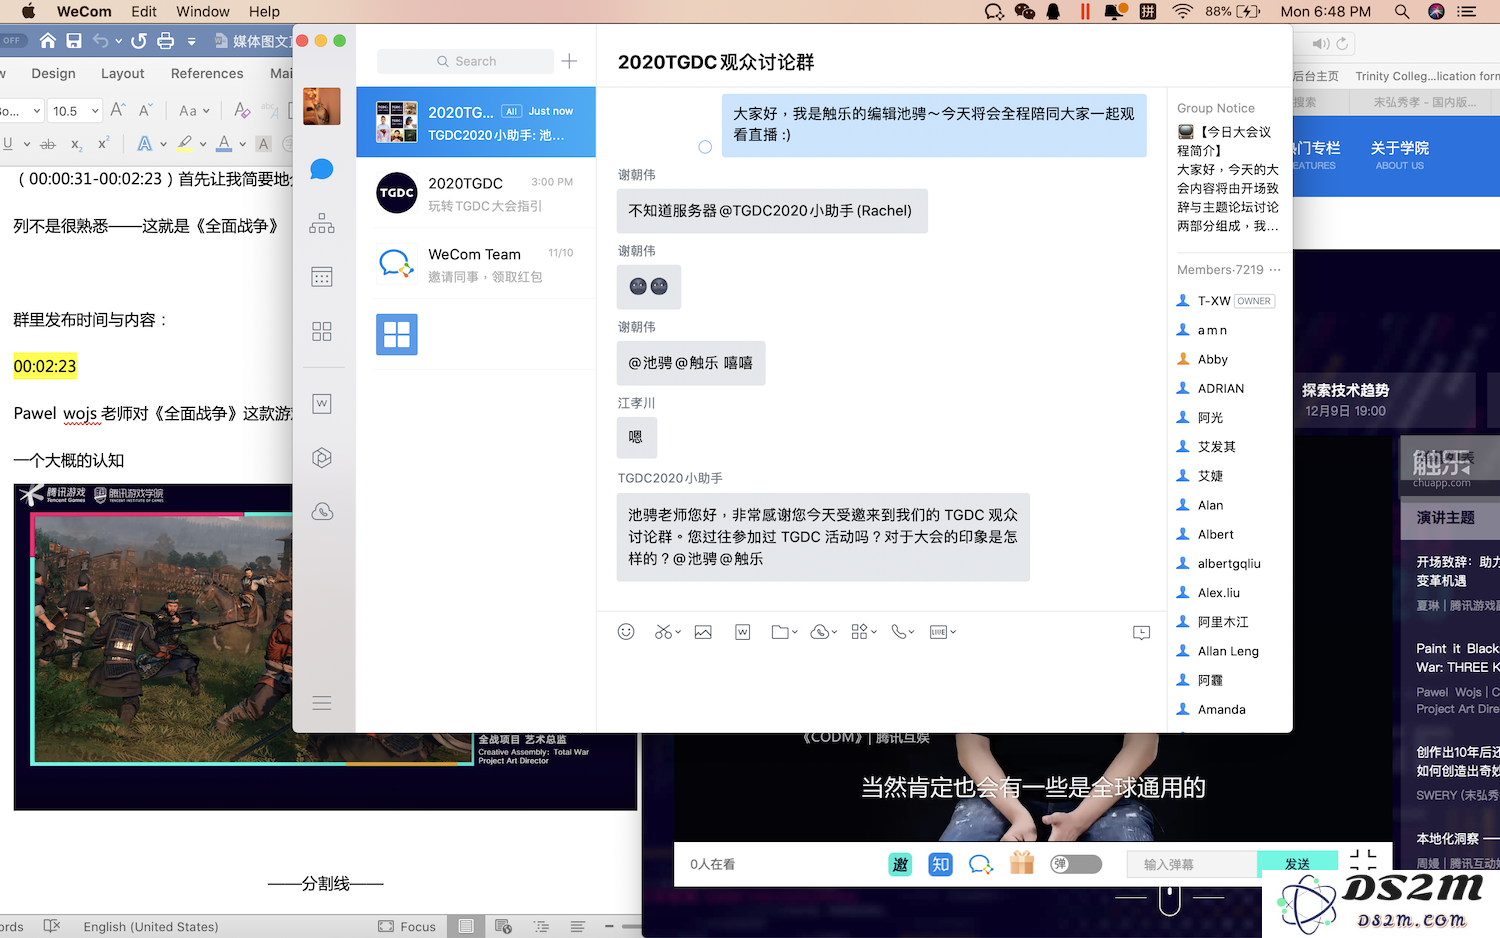Screen dimensions: 1500x938
Task: Open the font color dropdown arrow
Action: pyautogui.click(x=242, y=144)
